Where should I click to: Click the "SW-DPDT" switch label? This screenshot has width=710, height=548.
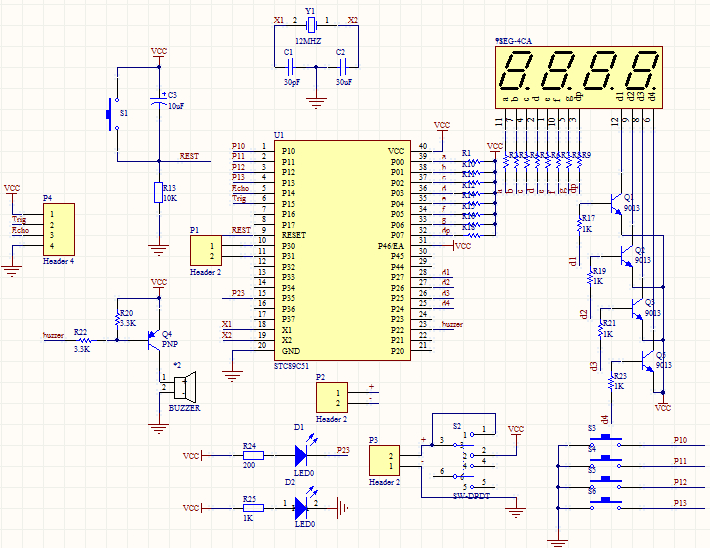tap(471, 496)
